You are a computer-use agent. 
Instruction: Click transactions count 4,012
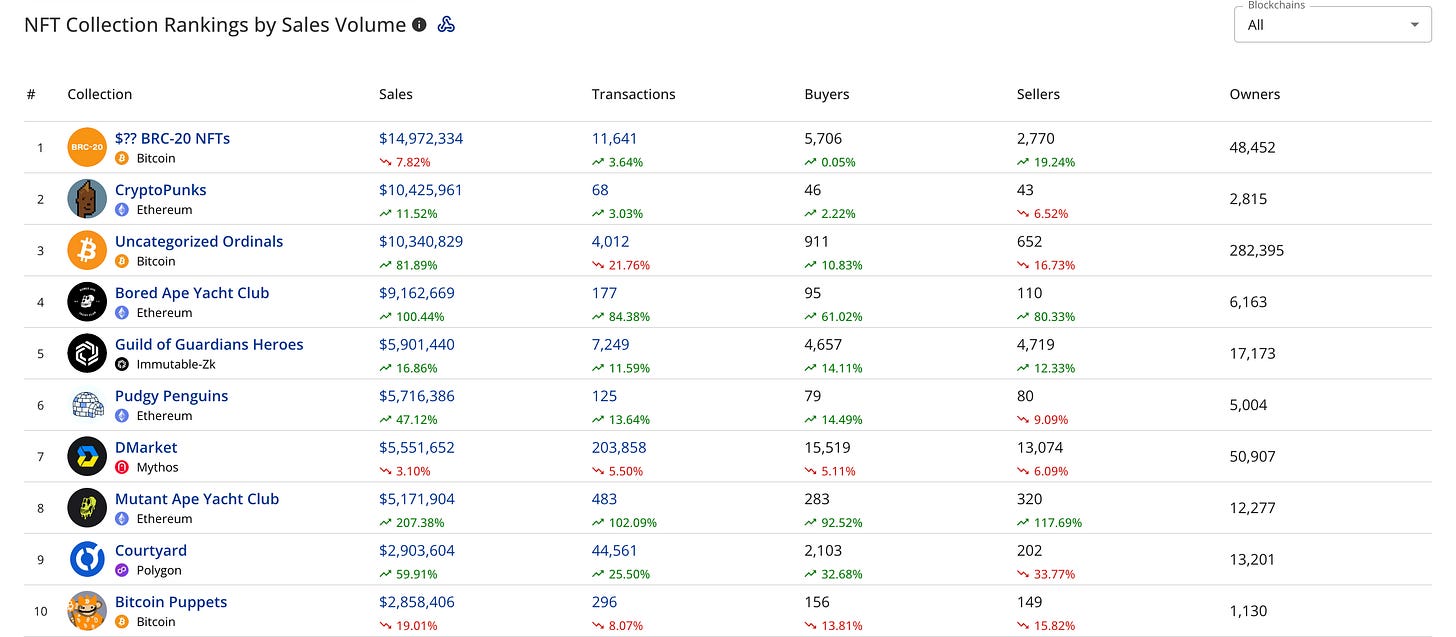pyautogui.click(x=611, y=241)
